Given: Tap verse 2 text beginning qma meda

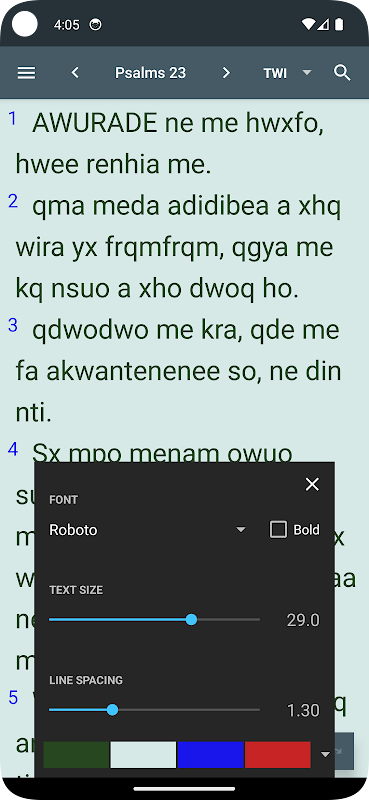Looking at the screenshot, I should pos(179,247).
